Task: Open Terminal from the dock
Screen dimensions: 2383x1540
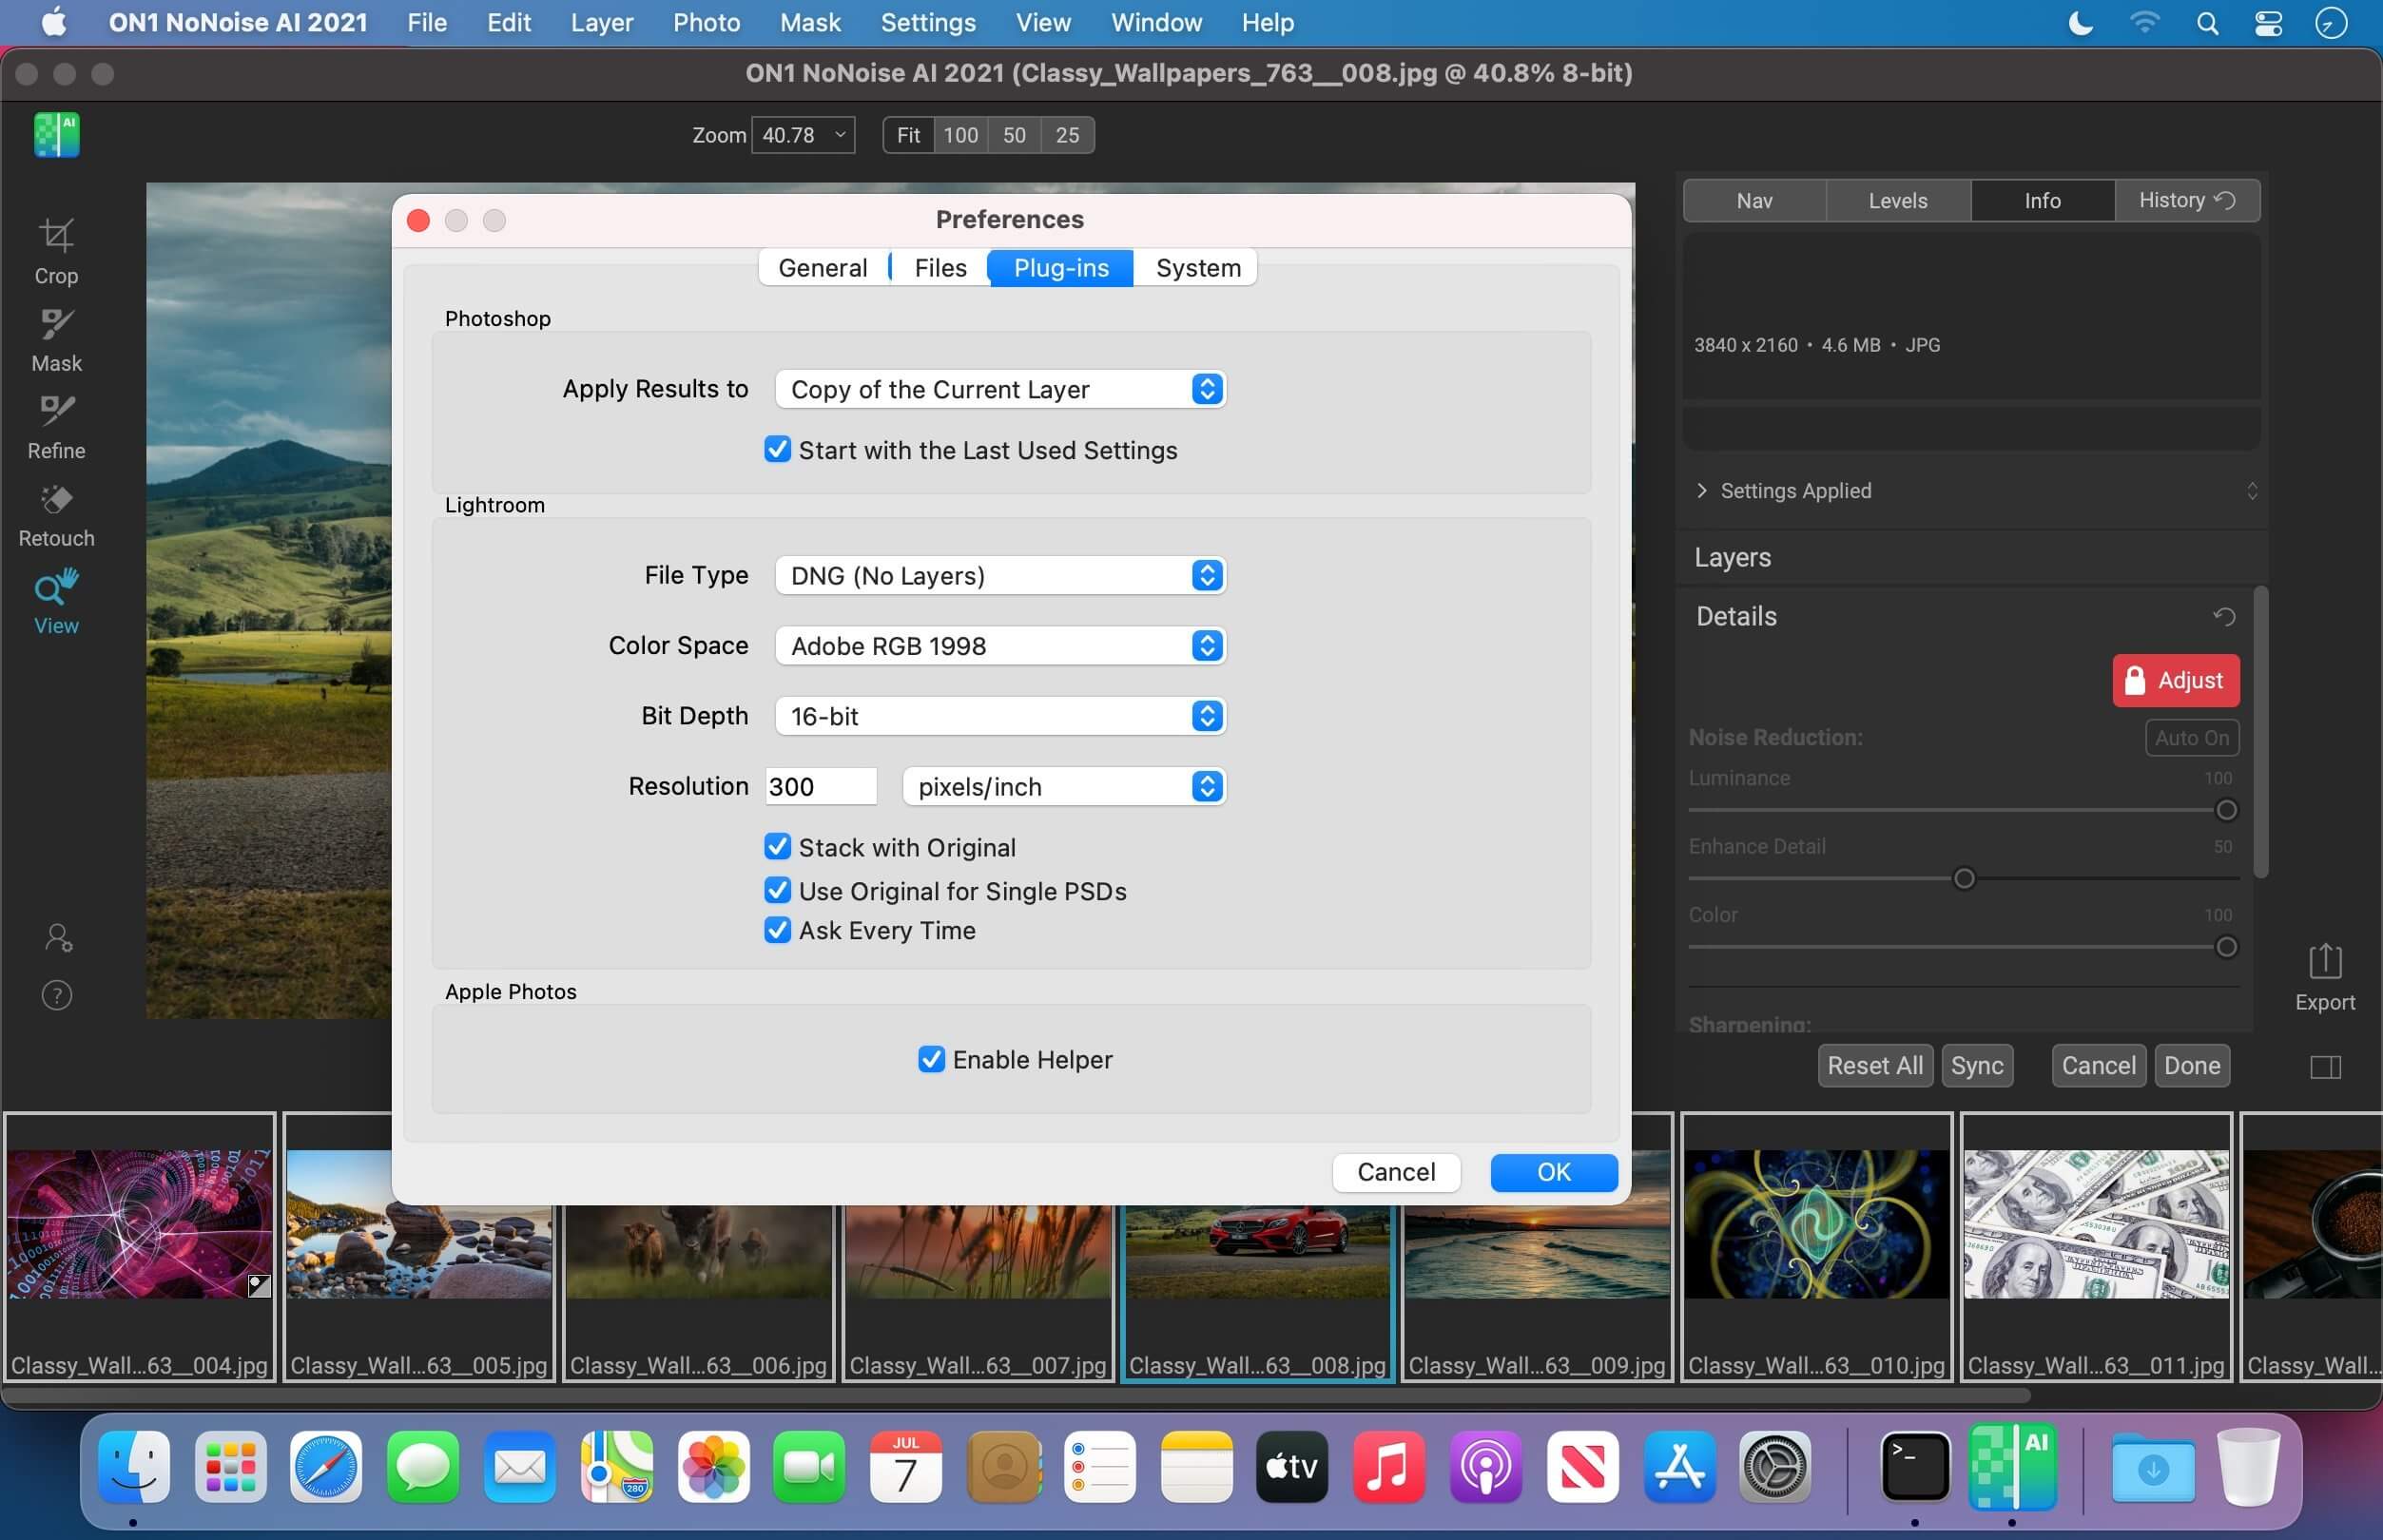Action: coord(1915,1467)
